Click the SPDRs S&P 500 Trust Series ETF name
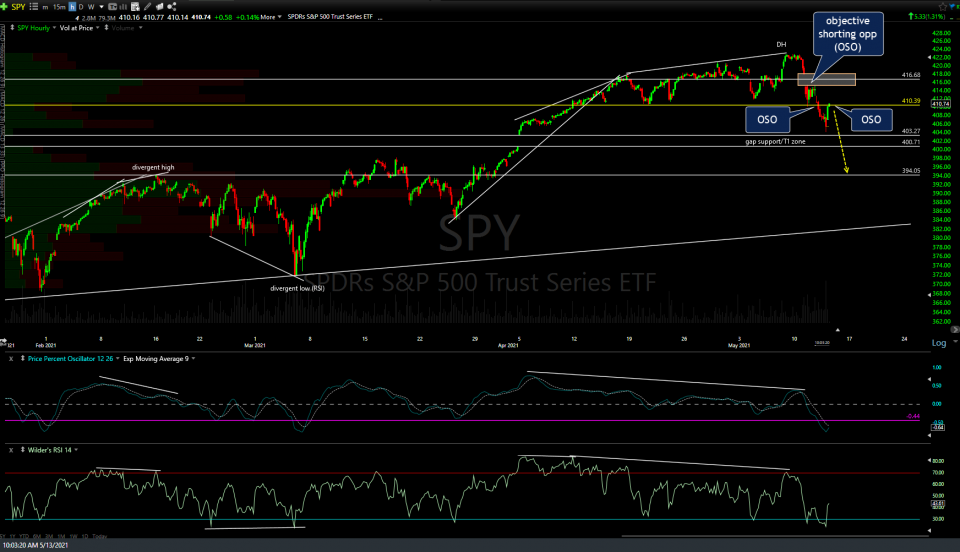This screenshot has height=552, width=960. pyautogui.click(x=330, y=17)
